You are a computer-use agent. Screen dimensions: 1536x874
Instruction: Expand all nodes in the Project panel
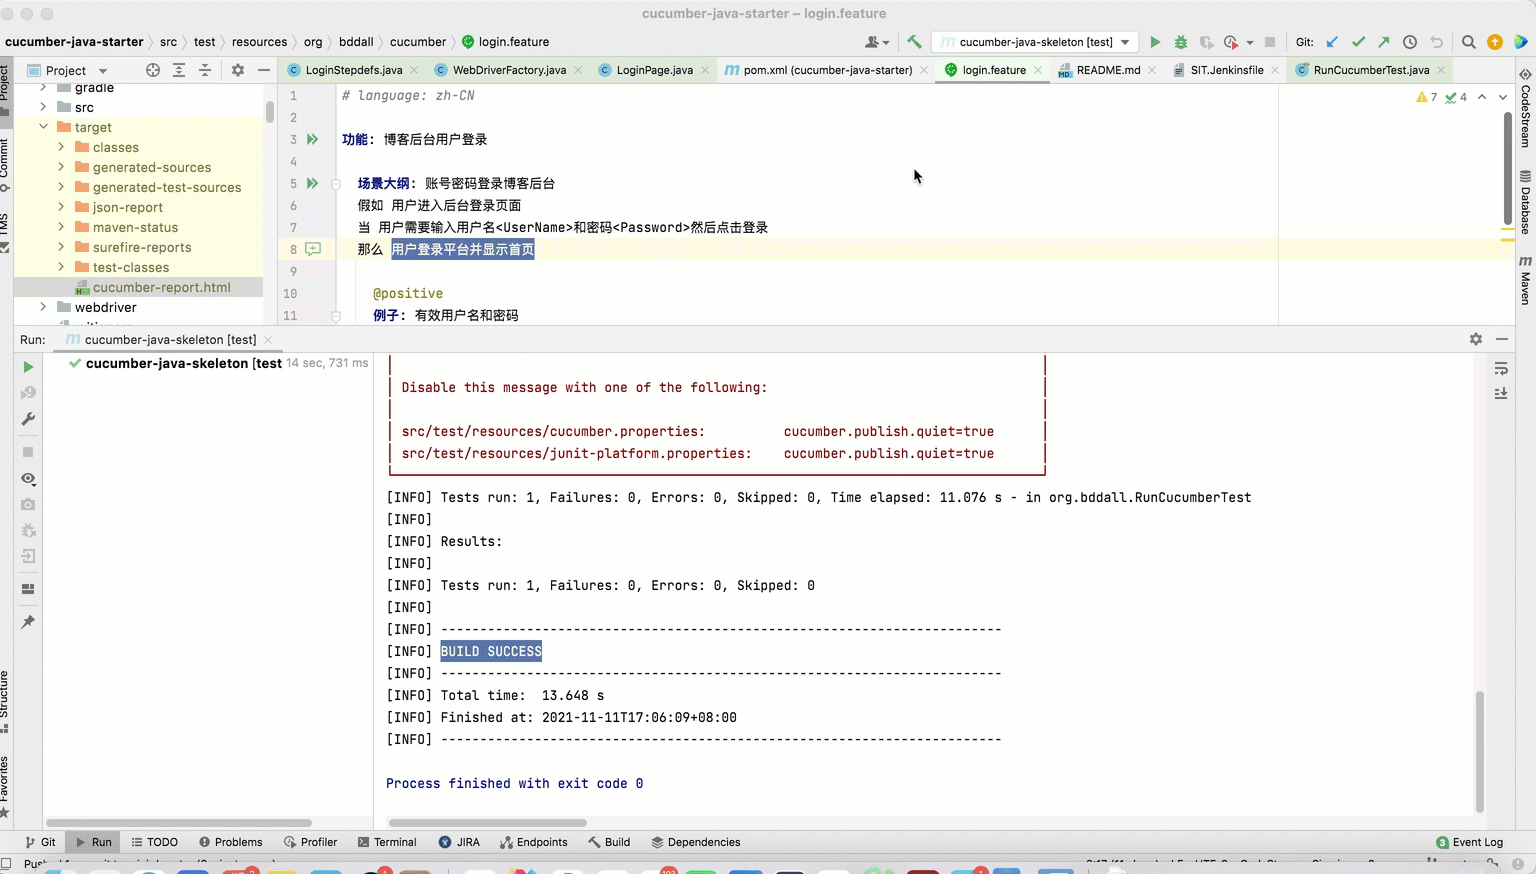click(179, 70)
